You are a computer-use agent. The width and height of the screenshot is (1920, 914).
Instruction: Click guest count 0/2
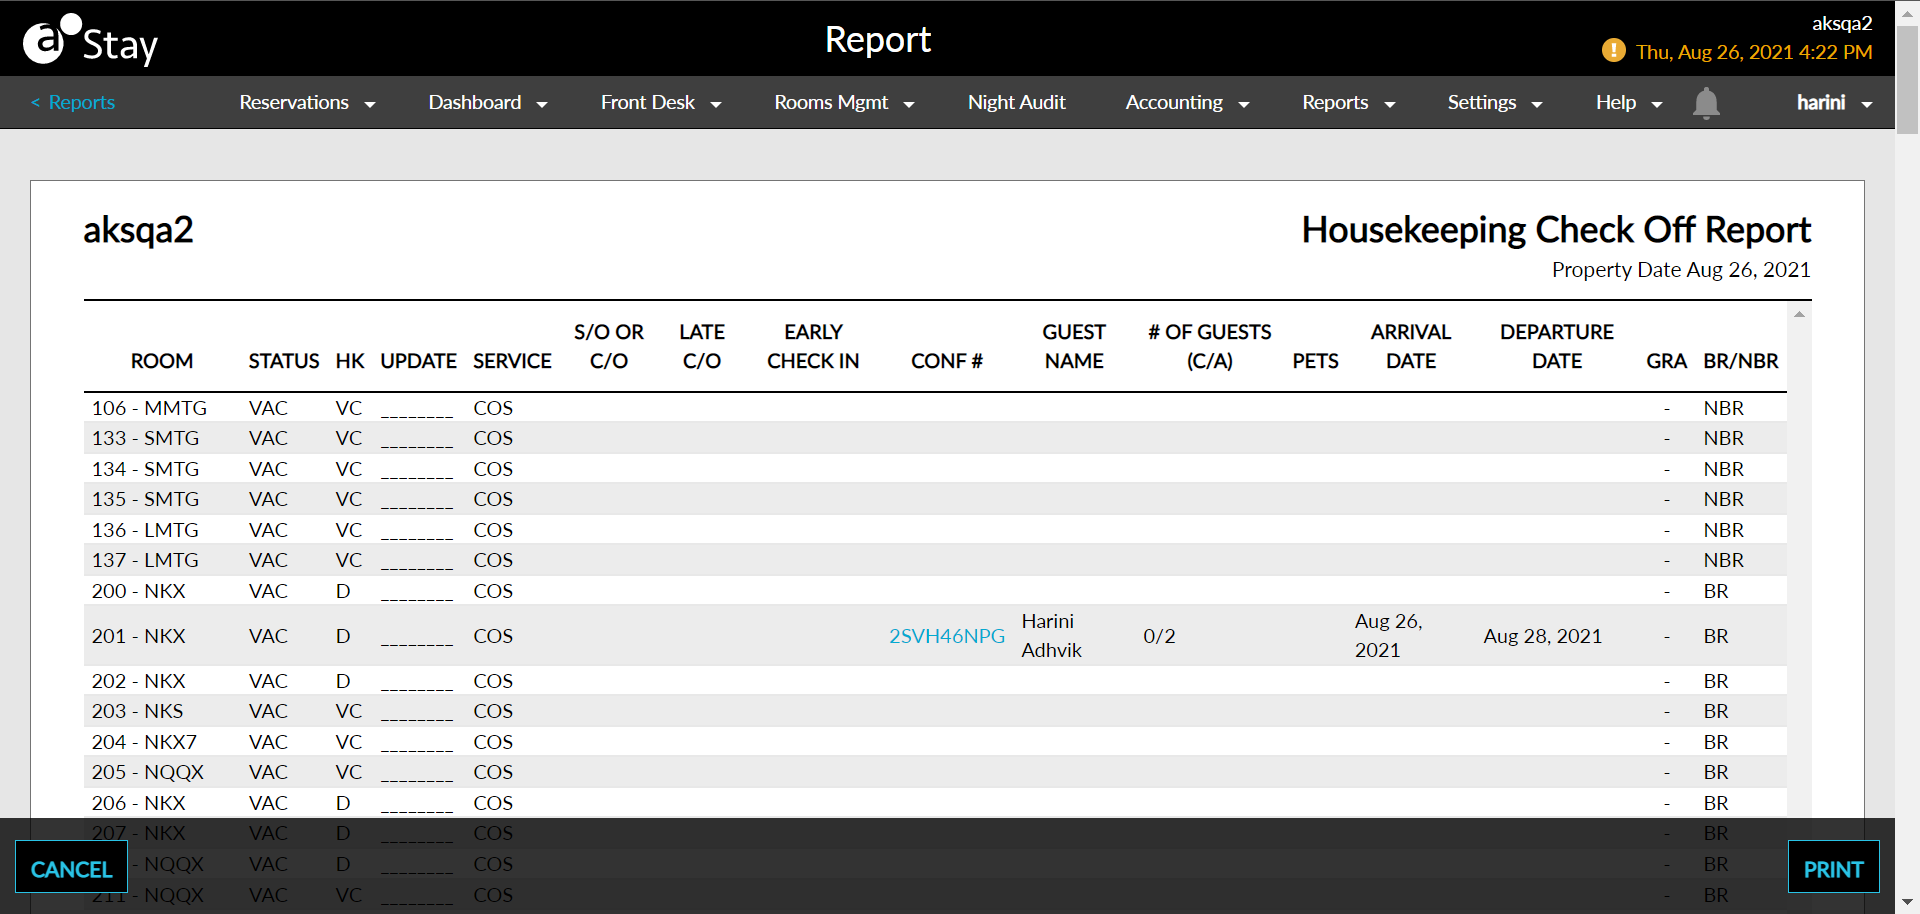(x=1159, y=636)
